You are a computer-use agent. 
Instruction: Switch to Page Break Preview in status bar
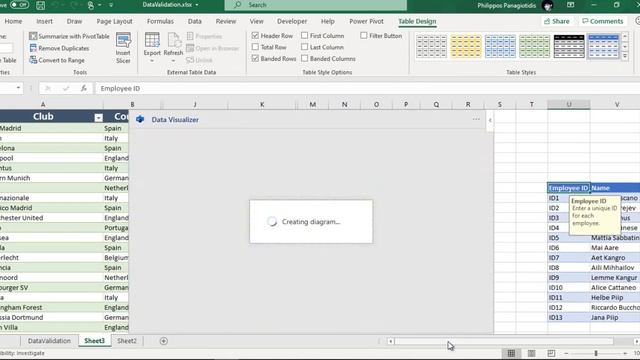(551, 353)
